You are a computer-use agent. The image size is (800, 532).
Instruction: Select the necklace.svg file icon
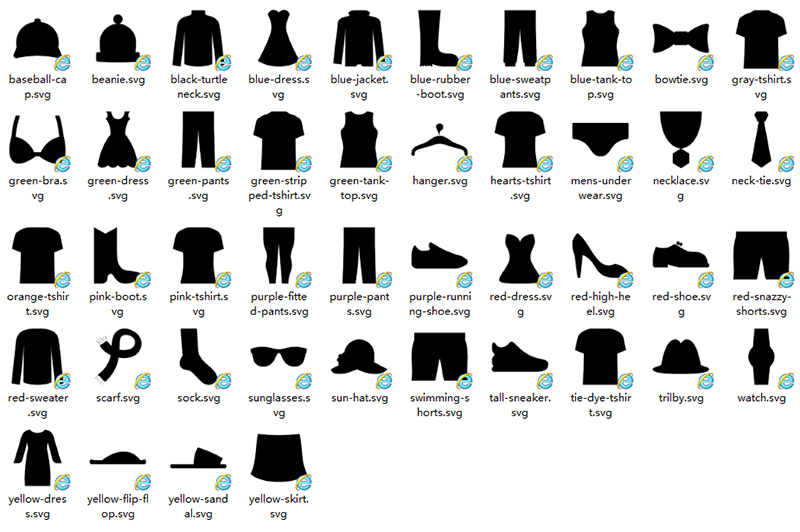tap(681, 142)
